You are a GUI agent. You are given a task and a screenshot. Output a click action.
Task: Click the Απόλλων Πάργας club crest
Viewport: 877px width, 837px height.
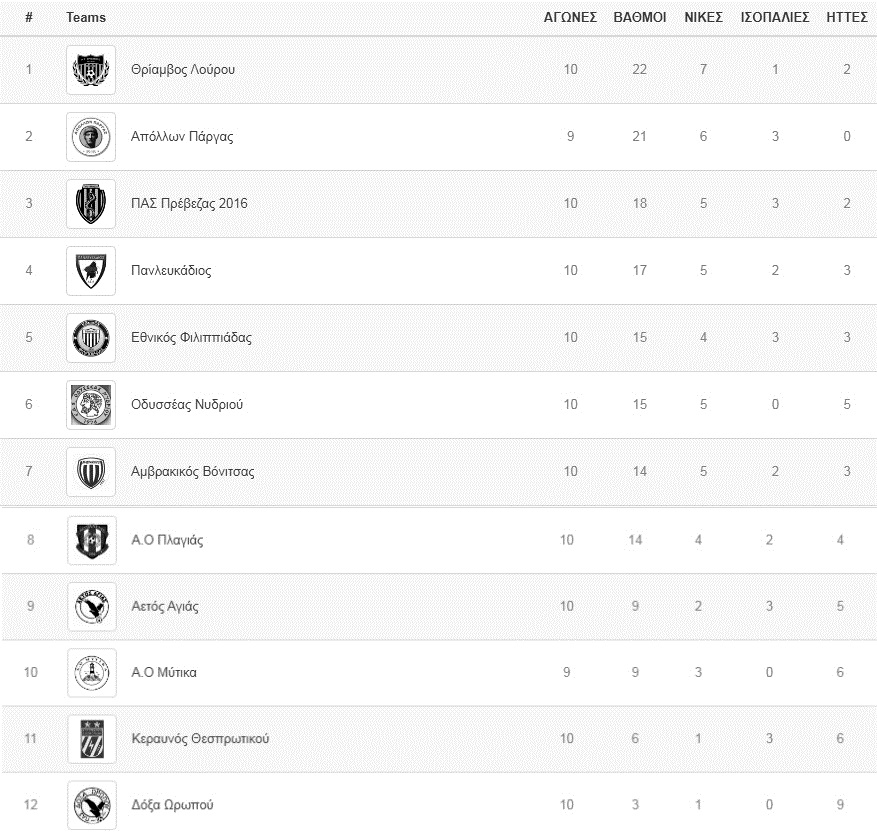coord(91,137)
